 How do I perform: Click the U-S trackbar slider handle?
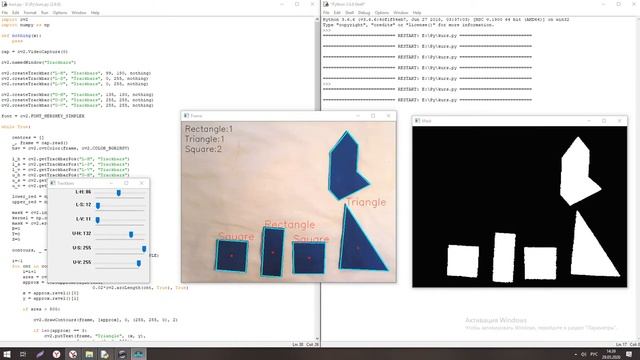click(x=144, y=249)
